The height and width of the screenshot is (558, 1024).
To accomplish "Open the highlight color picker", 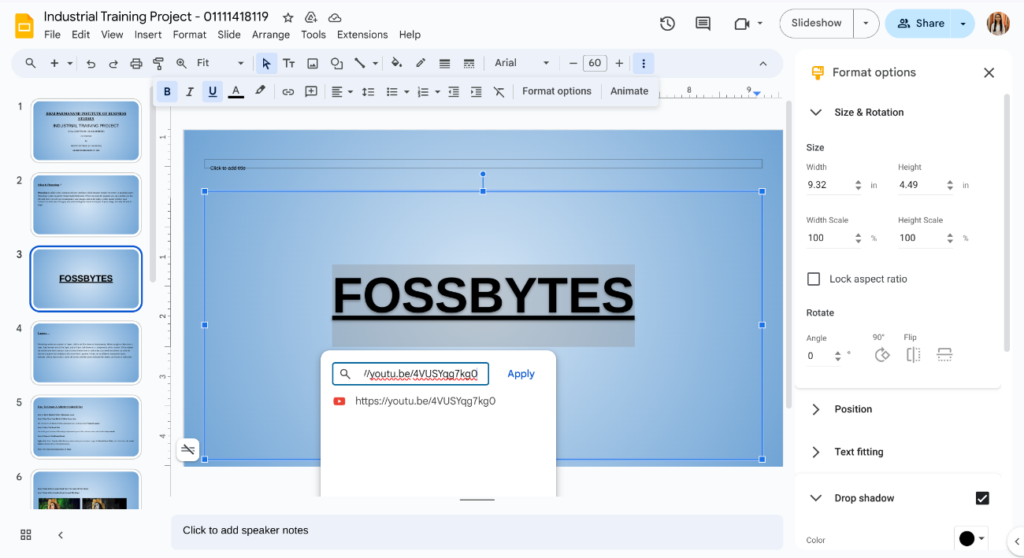I will [x=260, y=91].
